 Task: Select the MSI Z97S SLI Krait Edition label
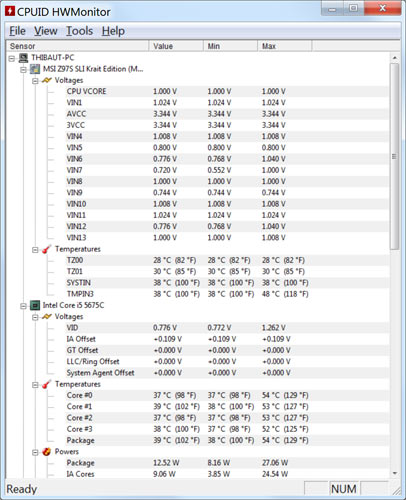click(x=93, y=69)
